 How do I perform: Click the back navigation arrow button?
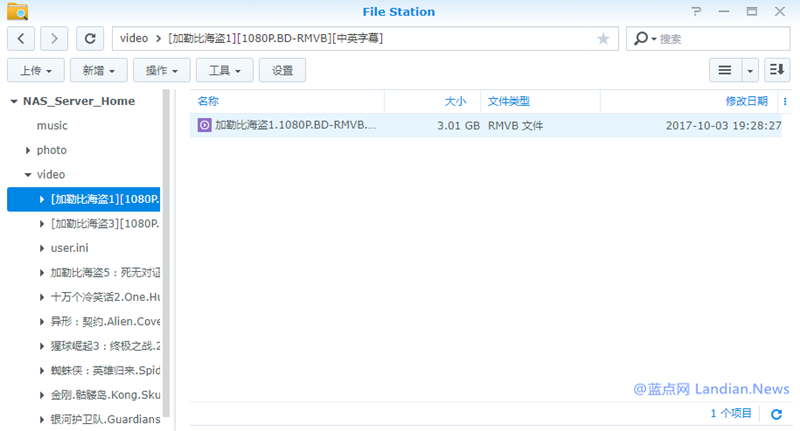pyautogui.click(x=22, y=38)
